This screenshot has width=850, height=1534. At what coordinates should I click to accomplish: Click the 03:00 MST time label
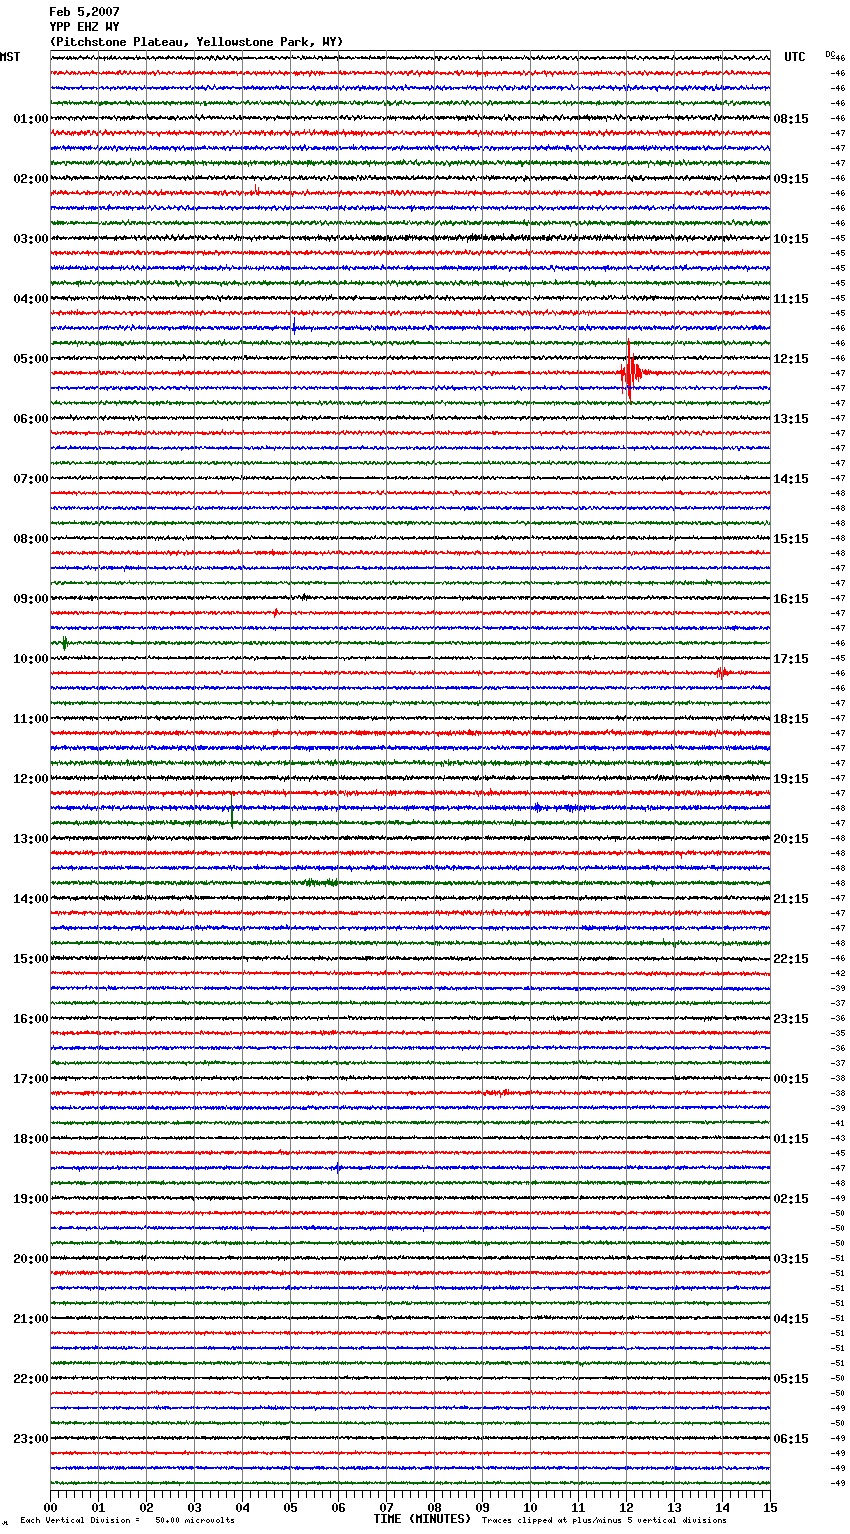31,239
